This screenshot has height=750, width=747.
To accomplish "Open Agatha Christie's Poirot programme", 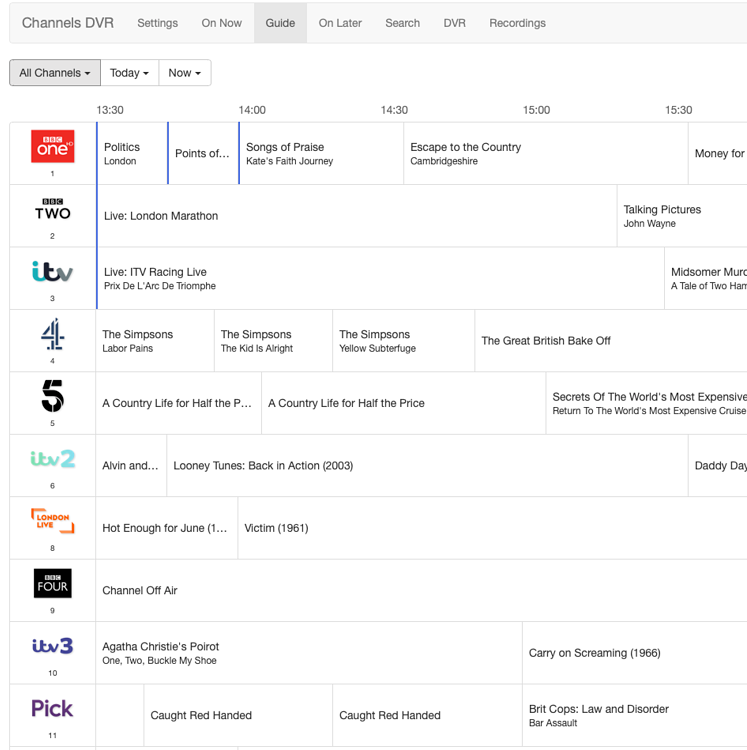I will (309, 653).
